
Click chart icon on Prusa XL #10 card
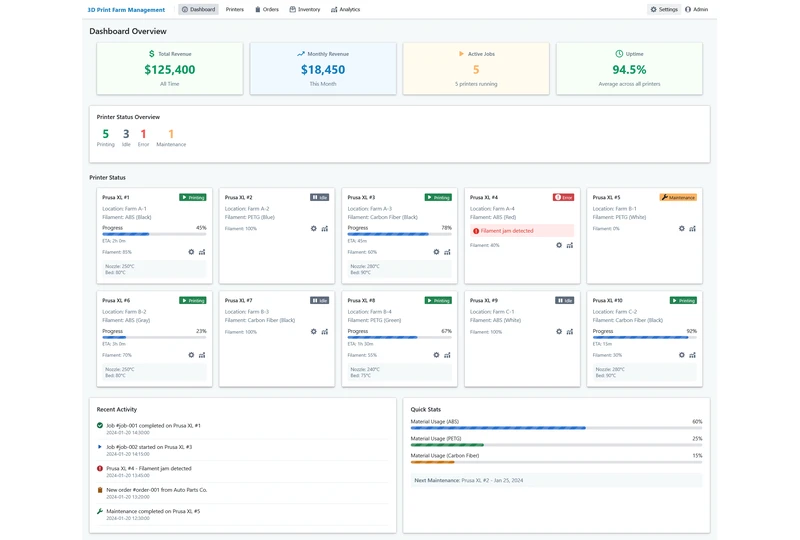tap(692, 355)
